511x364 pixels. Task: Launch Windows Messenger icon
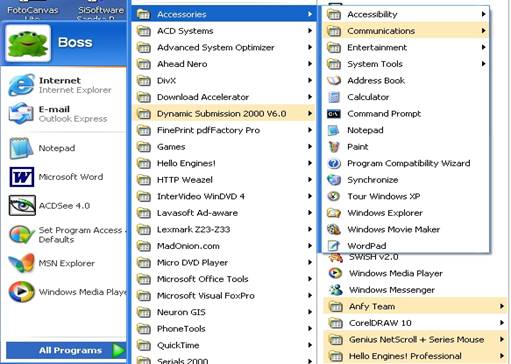click(x=336, y=290)
